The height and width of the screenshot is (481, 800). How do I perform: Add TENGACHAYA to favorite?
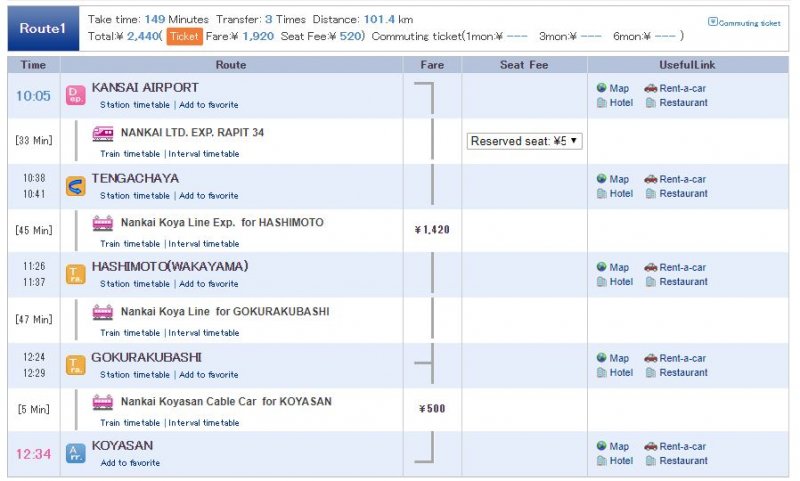(x=209, y=195)
